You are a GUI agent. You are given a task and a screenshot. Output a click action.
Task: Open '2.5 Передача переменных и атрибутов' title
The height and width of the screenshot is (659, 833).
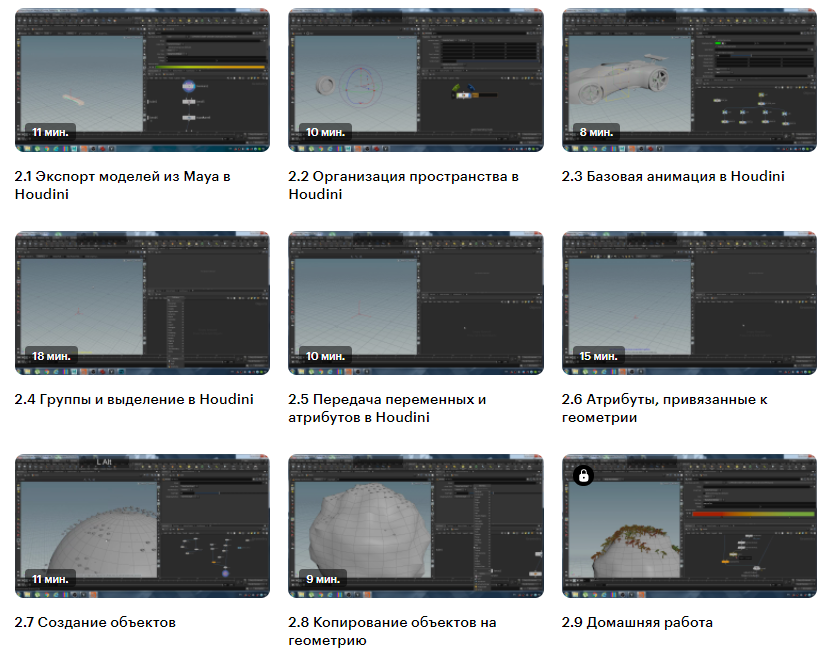pyautogui.click(x=387, y=408)
